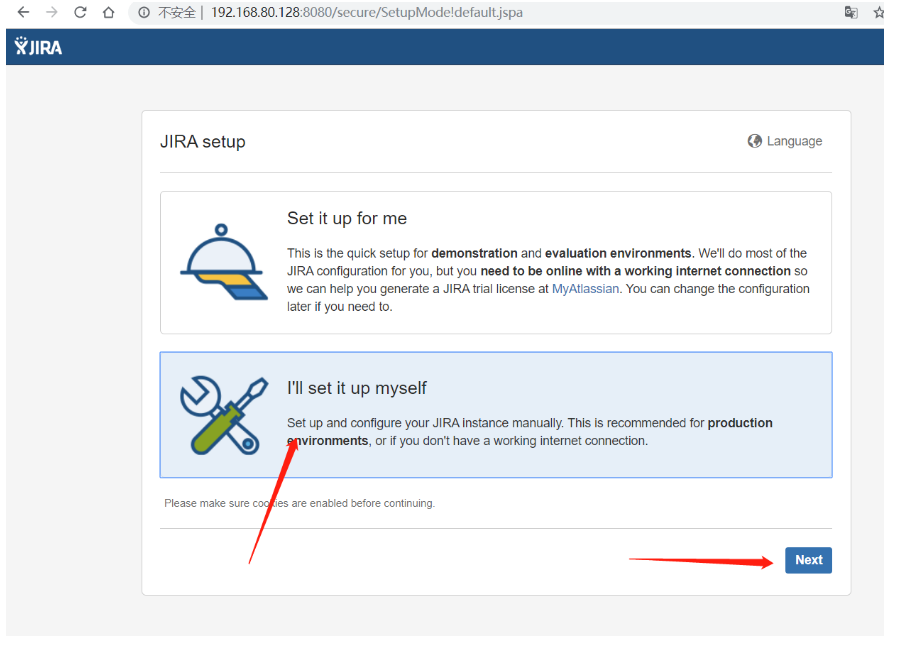
Task: Choose the 'Set it up for me' option
Action: 496,263
